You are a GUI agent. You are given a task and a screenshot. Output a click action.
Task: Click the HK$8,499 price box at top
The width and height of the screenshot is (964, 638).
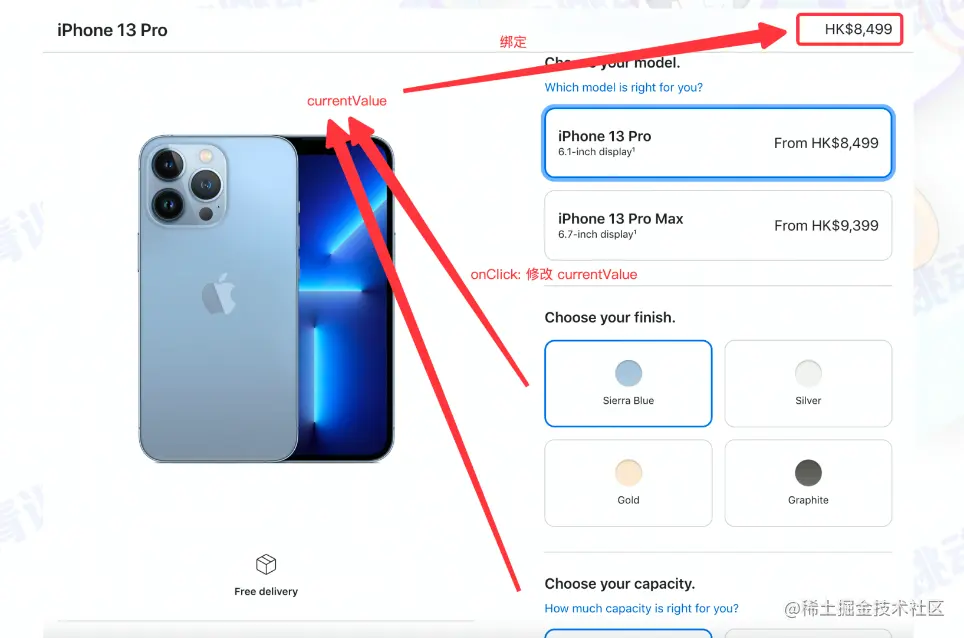[850, 29]
